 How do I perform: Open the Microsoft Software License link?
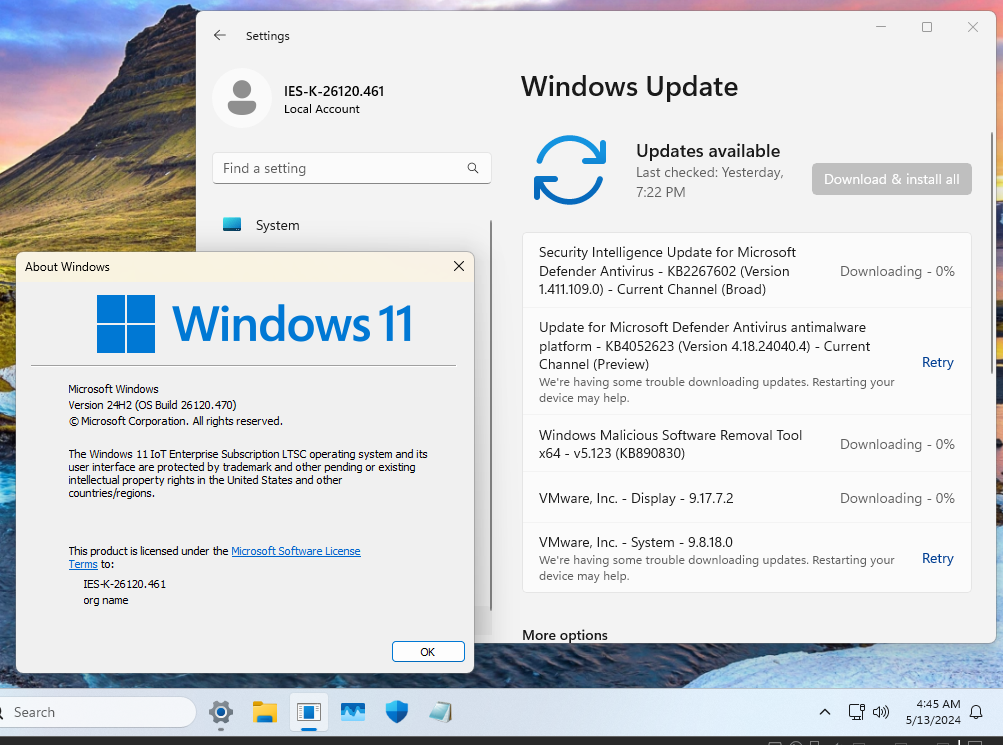click(x=296, y=551)
